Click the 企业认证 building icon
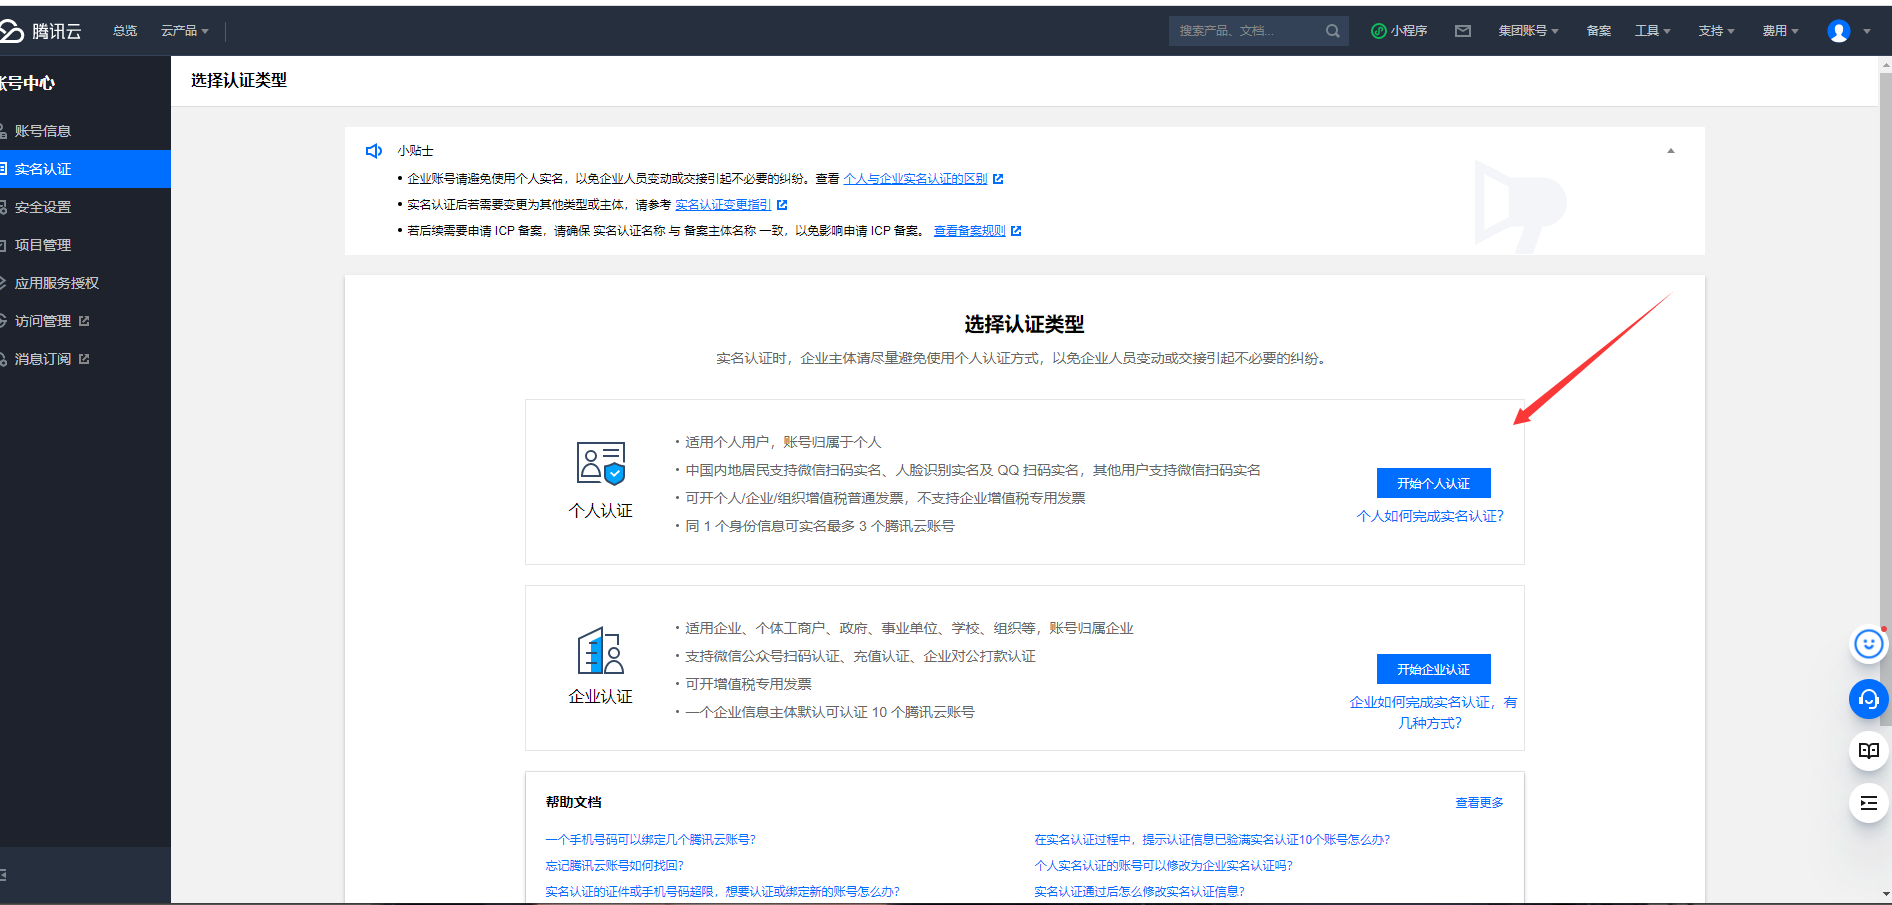The height and width of the screenshot is (905, 1892). tap(601, 651)
